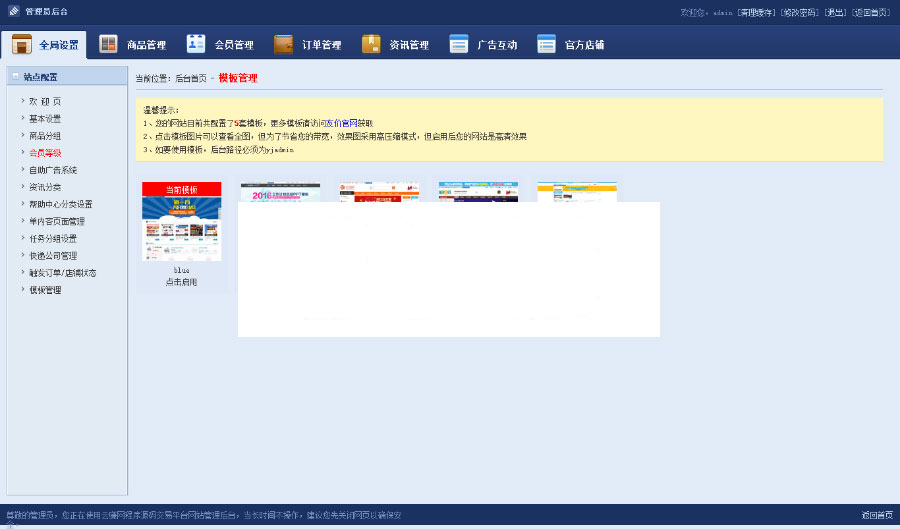Go to 模板管理 in the sidebar

coord(45,290)
